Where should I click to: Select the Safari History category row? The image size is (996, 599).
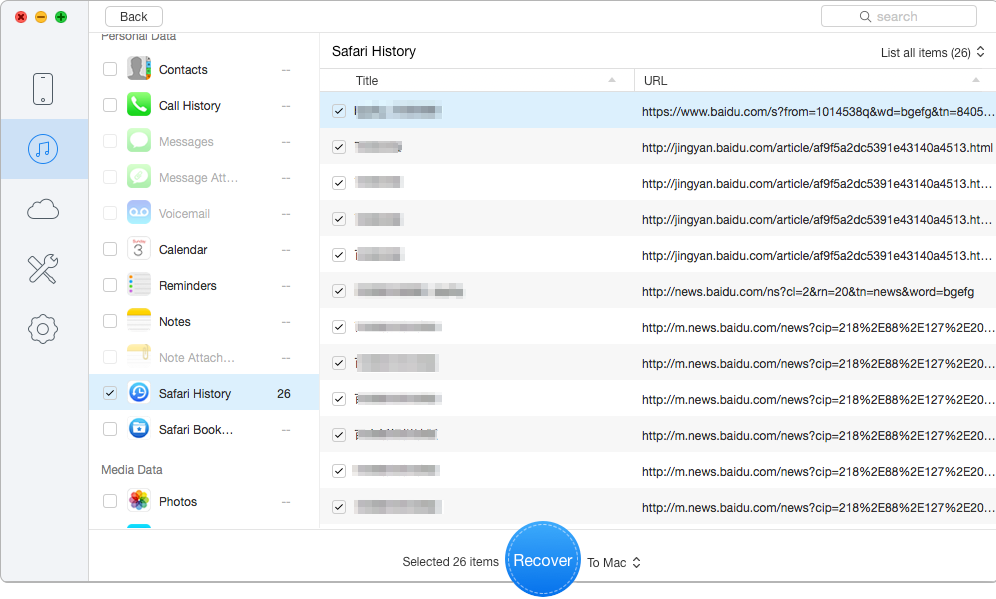pyautogui.click(x=204, y=393)
